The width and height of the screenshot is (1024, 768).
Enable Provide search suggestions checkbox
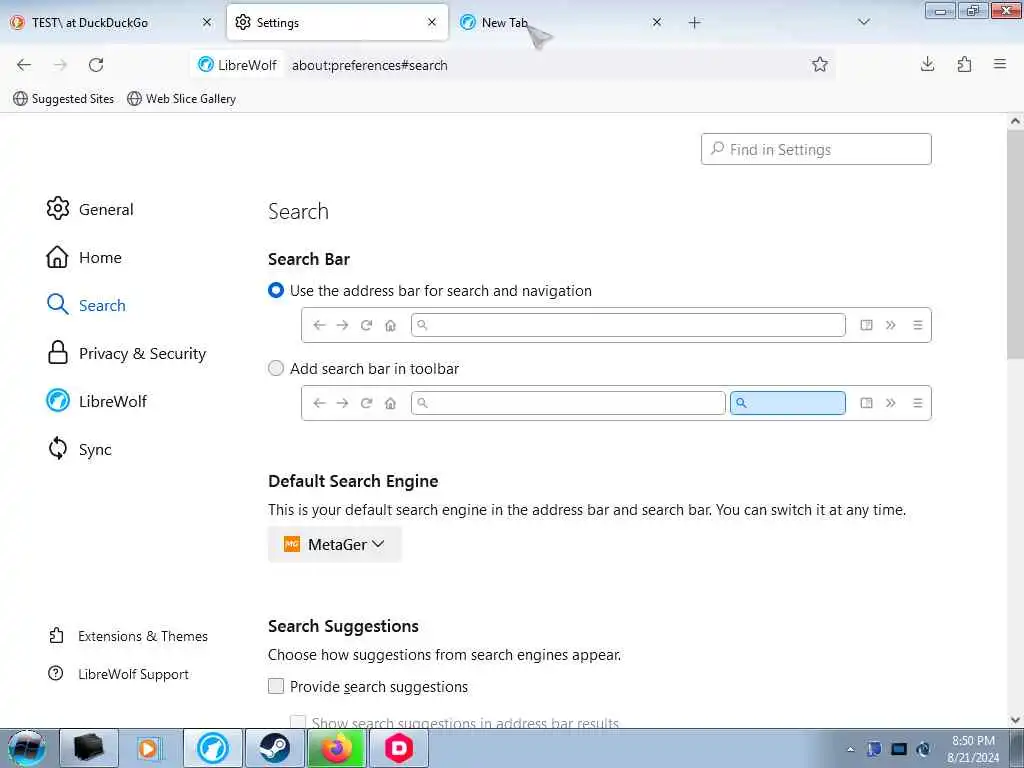tap(276, 686)
